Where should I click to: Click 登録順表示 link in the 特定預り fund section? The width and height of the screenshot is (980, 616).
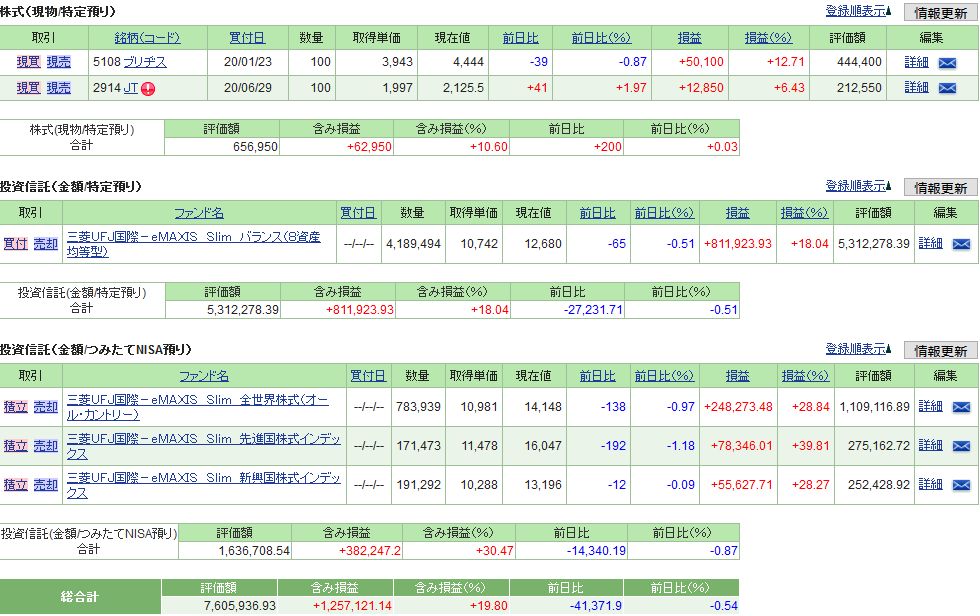click(x=858, y=186)
